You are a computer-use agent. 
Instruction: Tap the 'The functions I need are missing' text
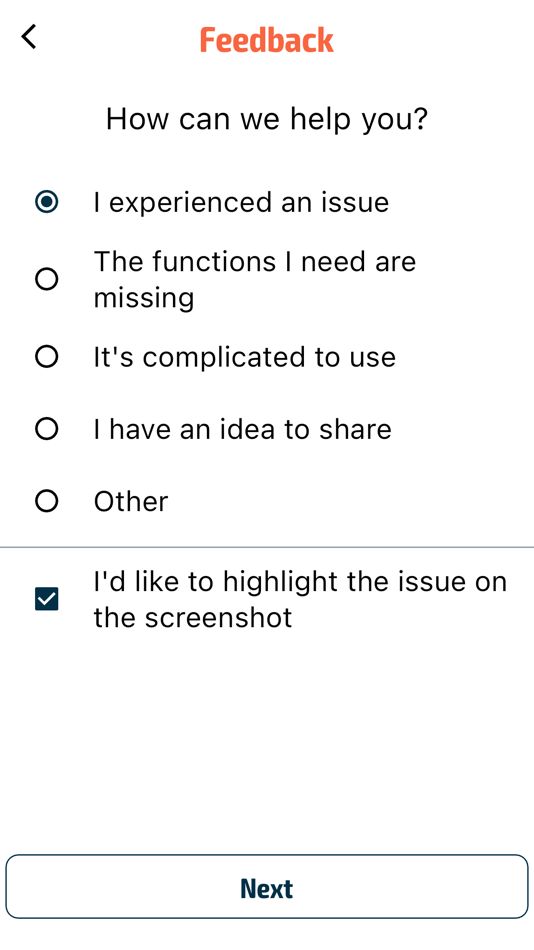click(255, 280)
